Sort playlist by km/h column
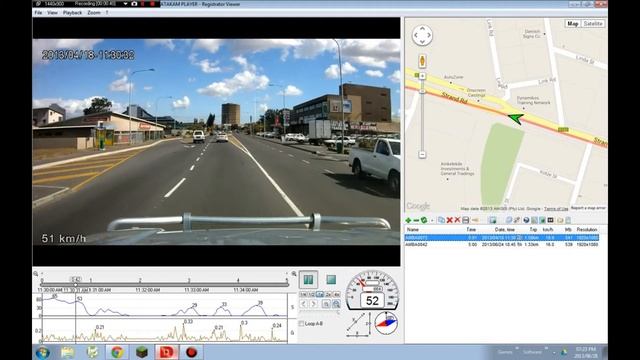Image resolution: width=640 pixels, height=360 pixels. click(x=548, y=229)
